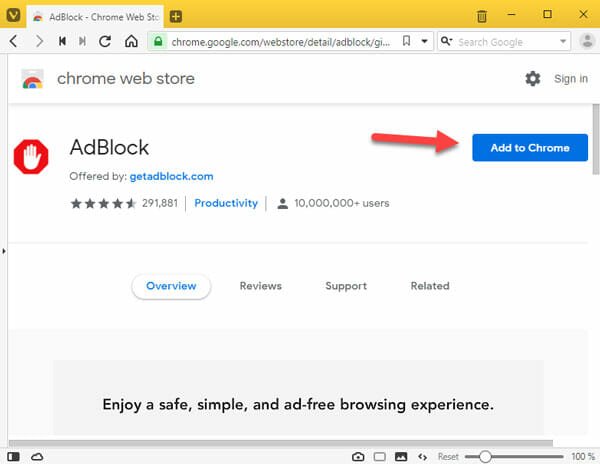This screenshot has height=464, width=600.
Task: Open the sync cloud icon
Action: coord(37,457)
